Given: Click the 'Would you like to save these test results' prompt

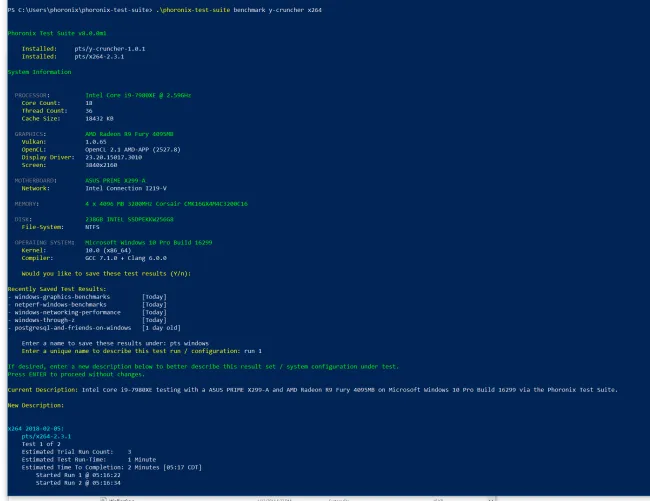Looking at the screenshot, I should pyautogui.click(x=106, y=274).
